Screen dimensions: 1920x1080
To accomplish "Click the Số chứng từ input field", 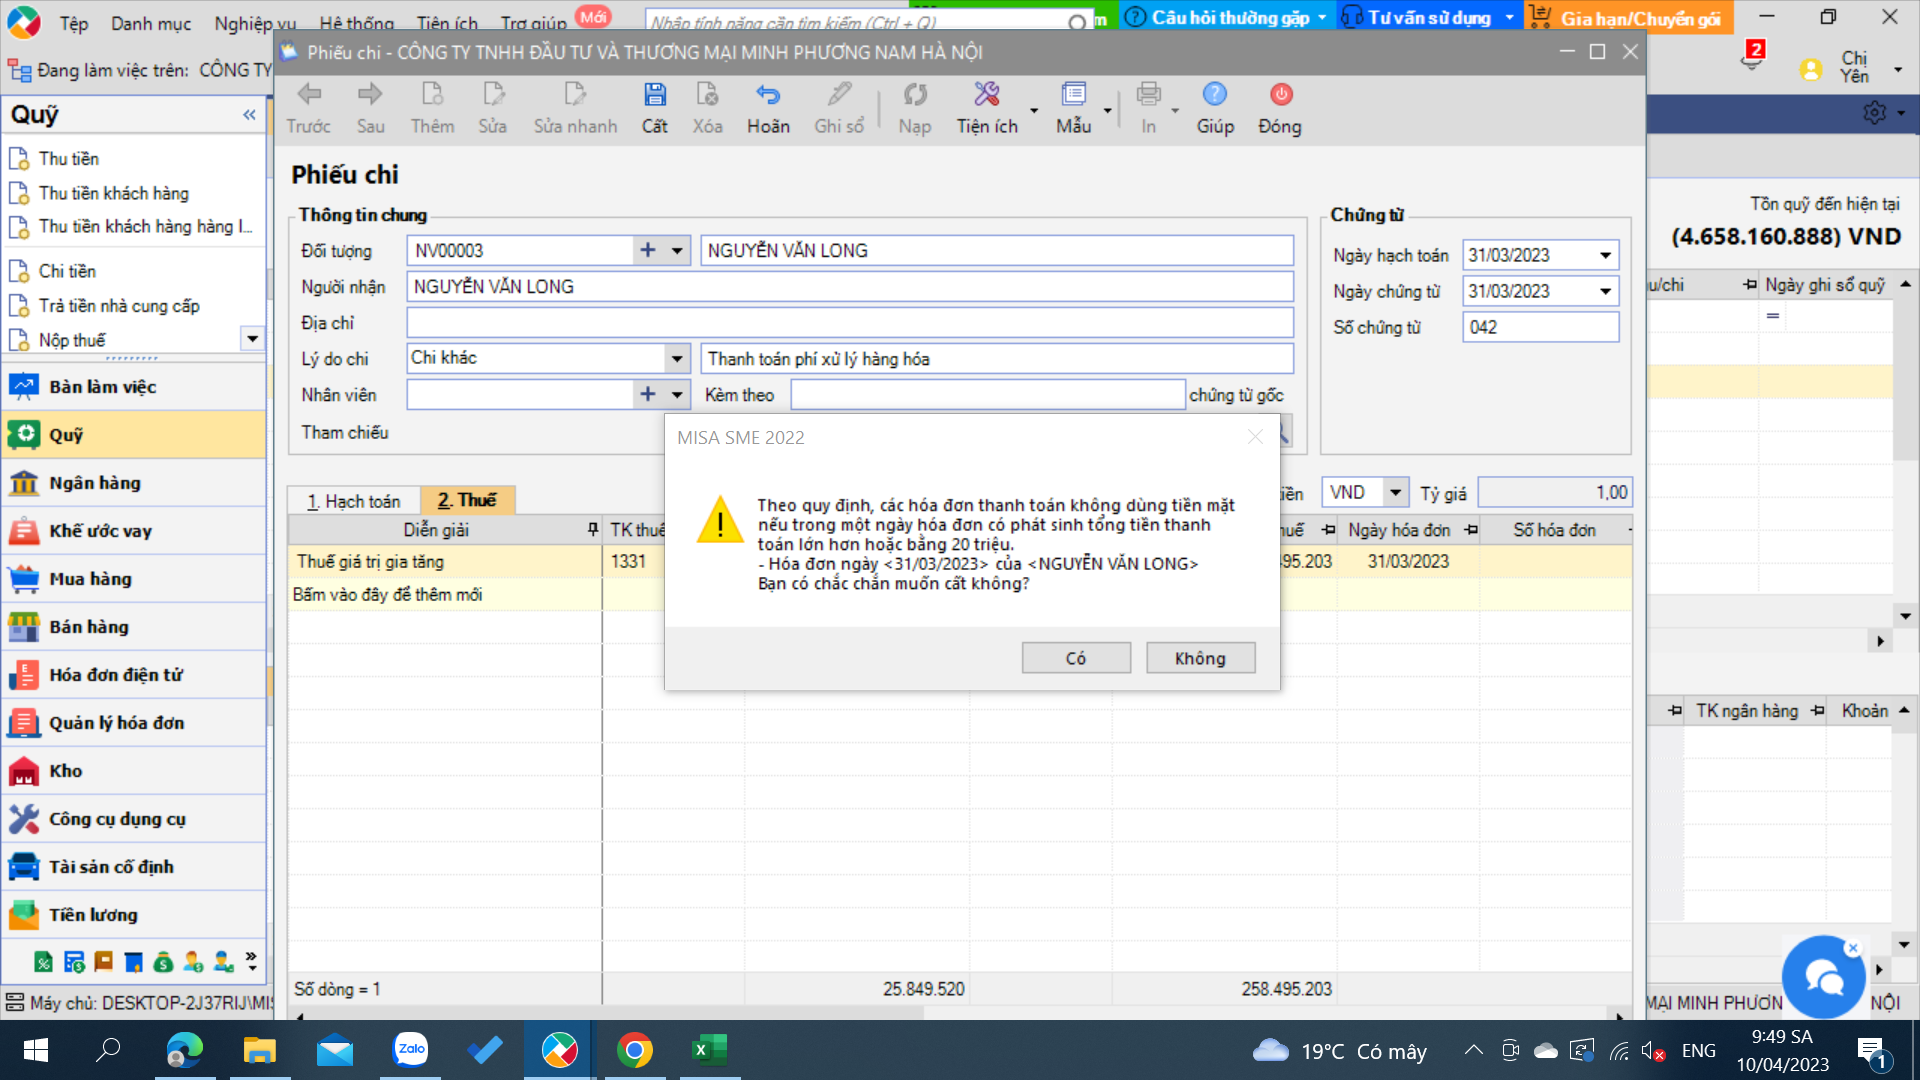I will [1540, 327].
